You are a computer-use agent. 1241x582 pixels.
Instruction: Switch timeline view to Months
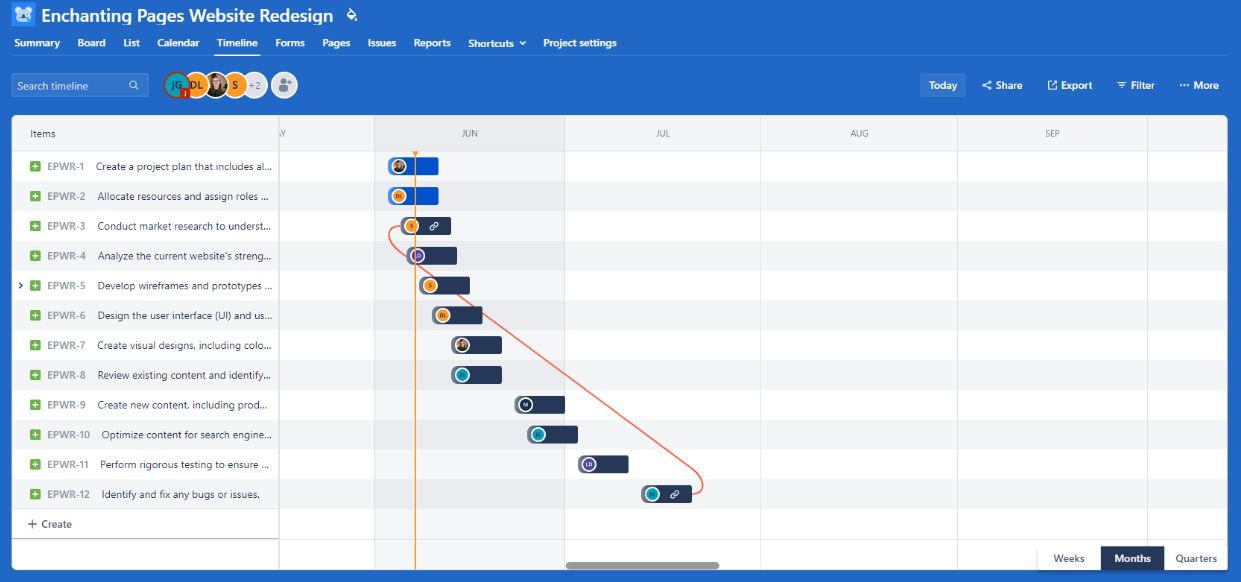click(x=1132, y=559)
